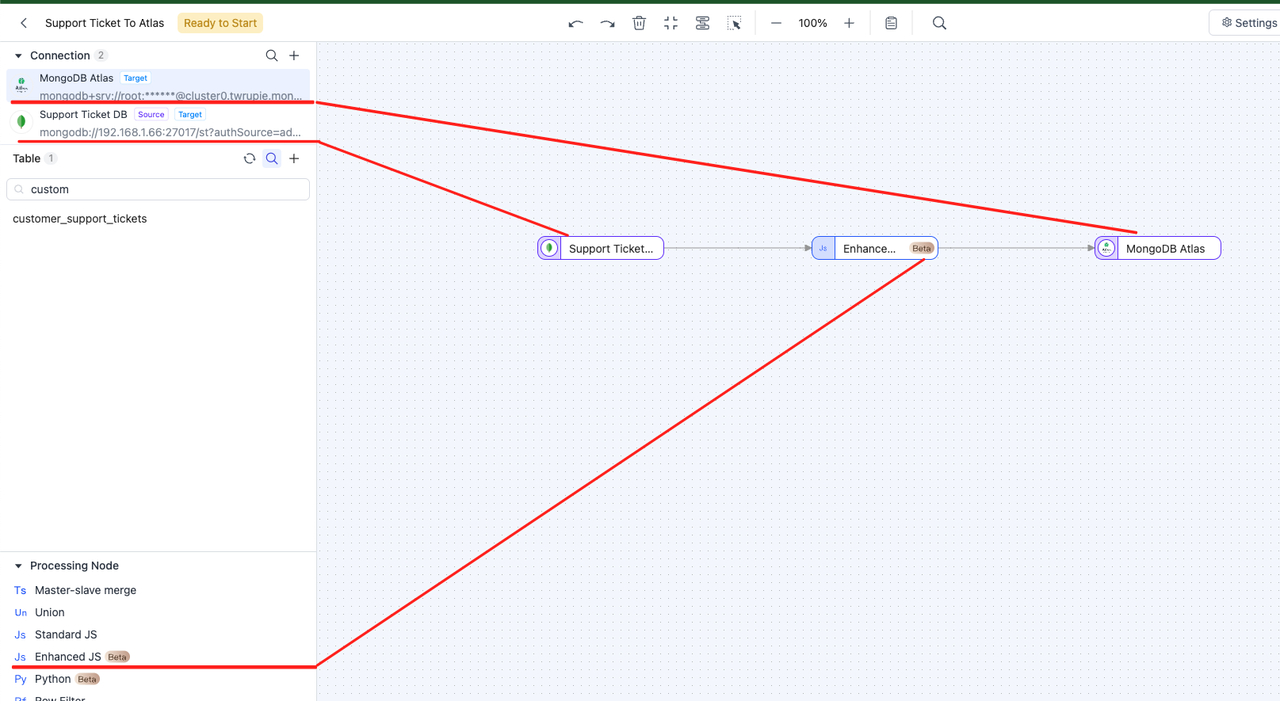Click the Support Ticket To Atlas title
This screenshot has height=701, width=1280.
point(105,23)
